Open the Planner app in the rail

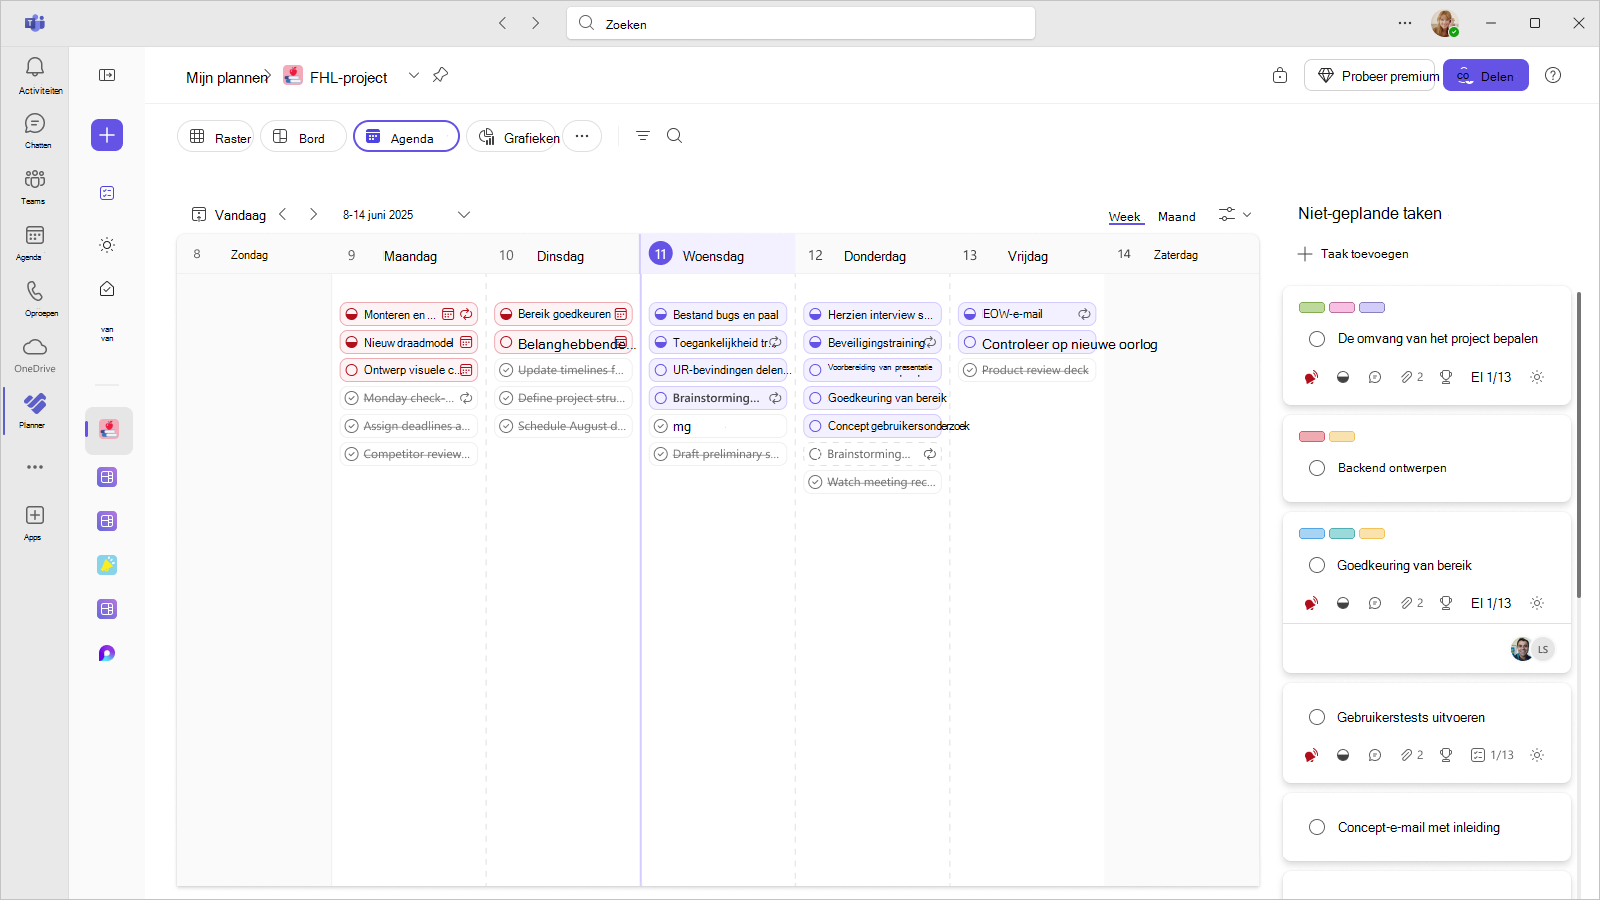click(x=35, y=411)
